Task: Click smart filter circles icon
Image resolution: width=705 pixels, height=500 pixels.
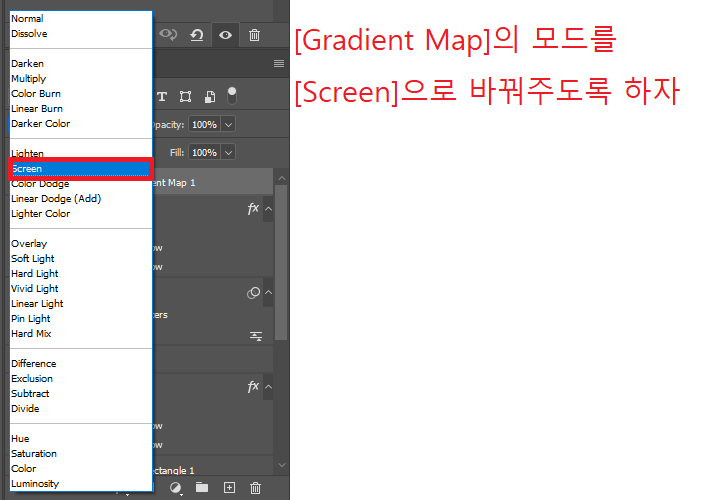Action: coord(254,293)
